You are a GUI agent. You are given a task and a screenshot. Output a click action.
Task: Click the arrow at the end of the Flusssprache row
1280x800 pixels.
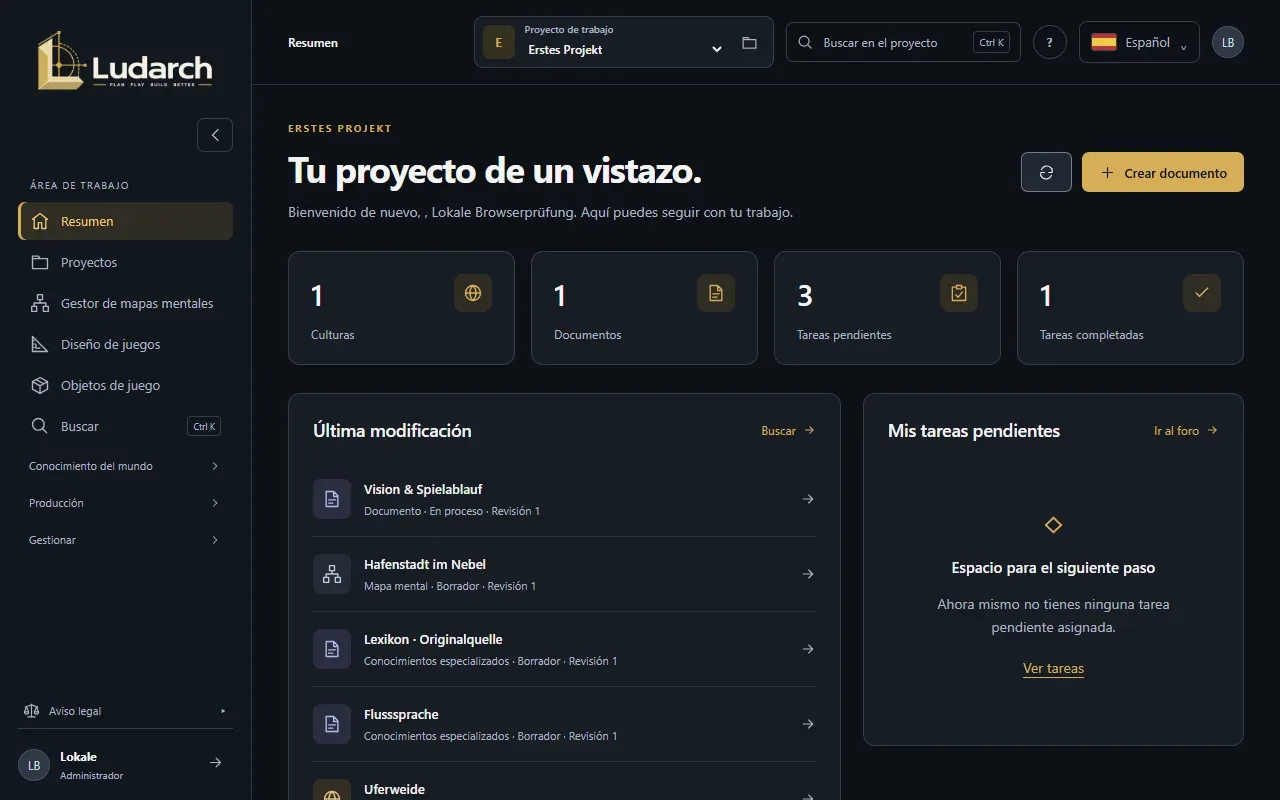point(808,724)
